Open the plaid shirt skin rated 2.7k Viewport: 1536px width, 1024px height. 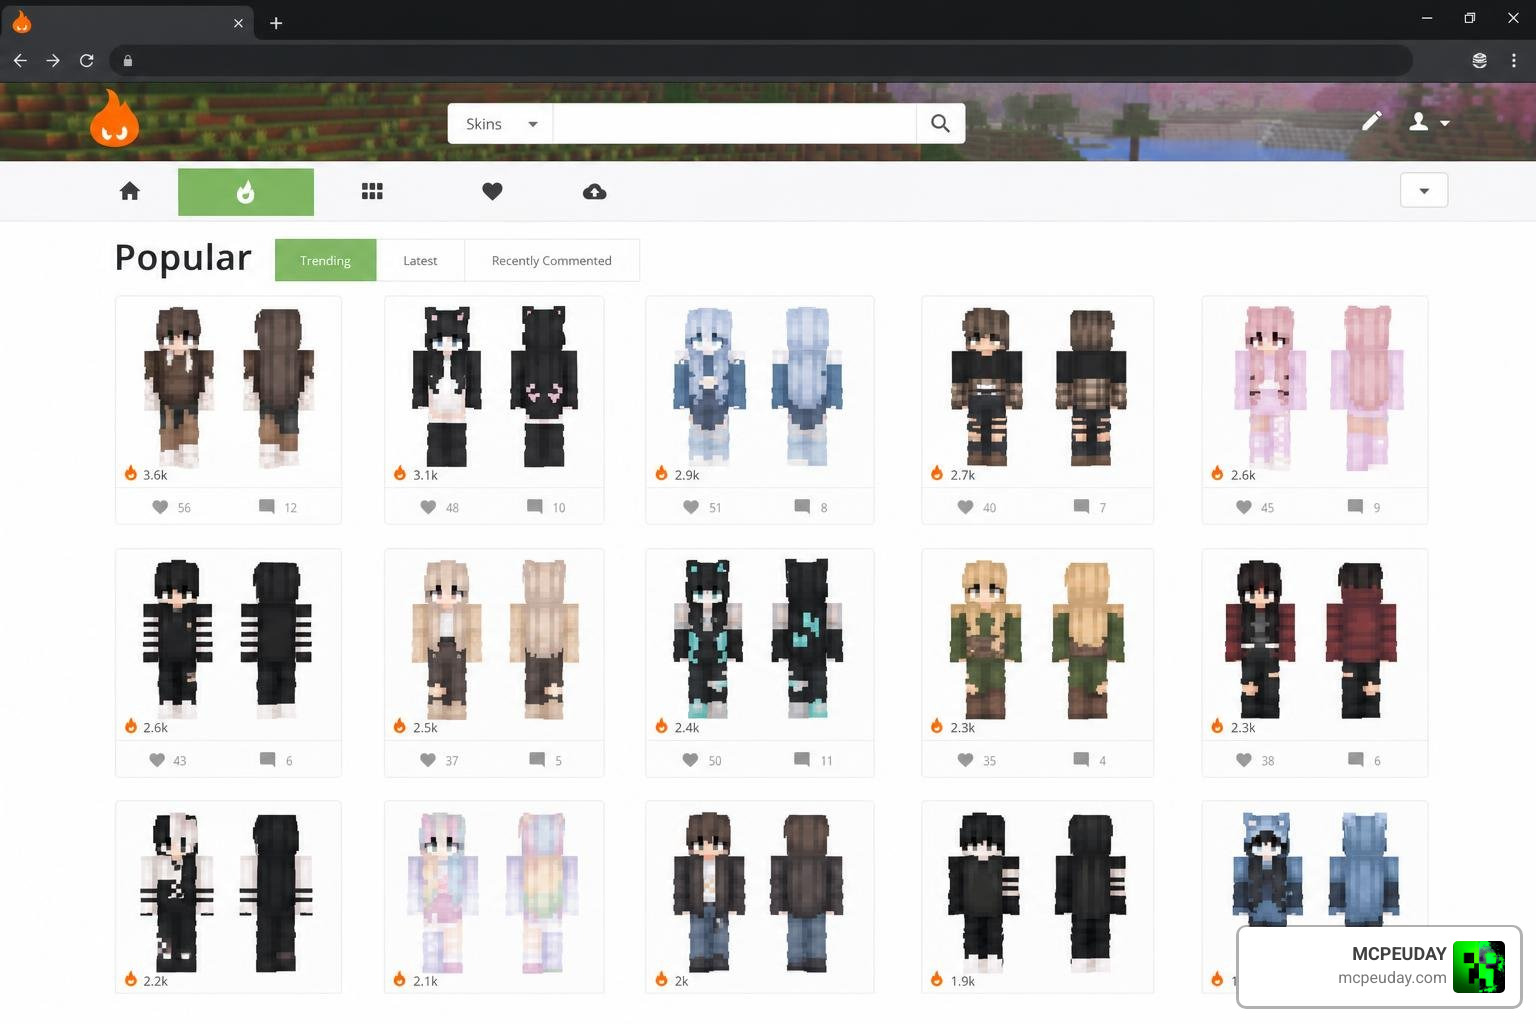(1037, 390)
